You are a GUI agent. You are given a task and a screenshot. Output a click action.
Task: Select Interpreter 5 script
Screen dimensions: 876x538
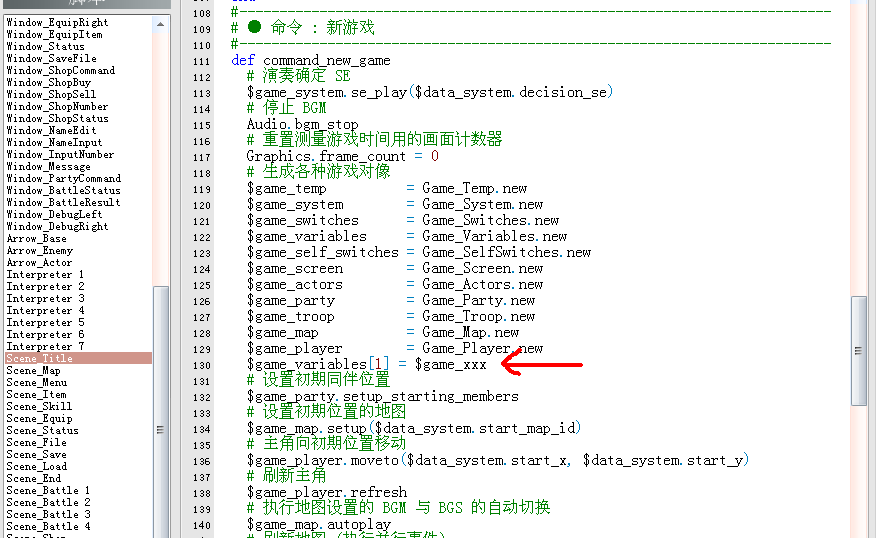tap(45, 323)
